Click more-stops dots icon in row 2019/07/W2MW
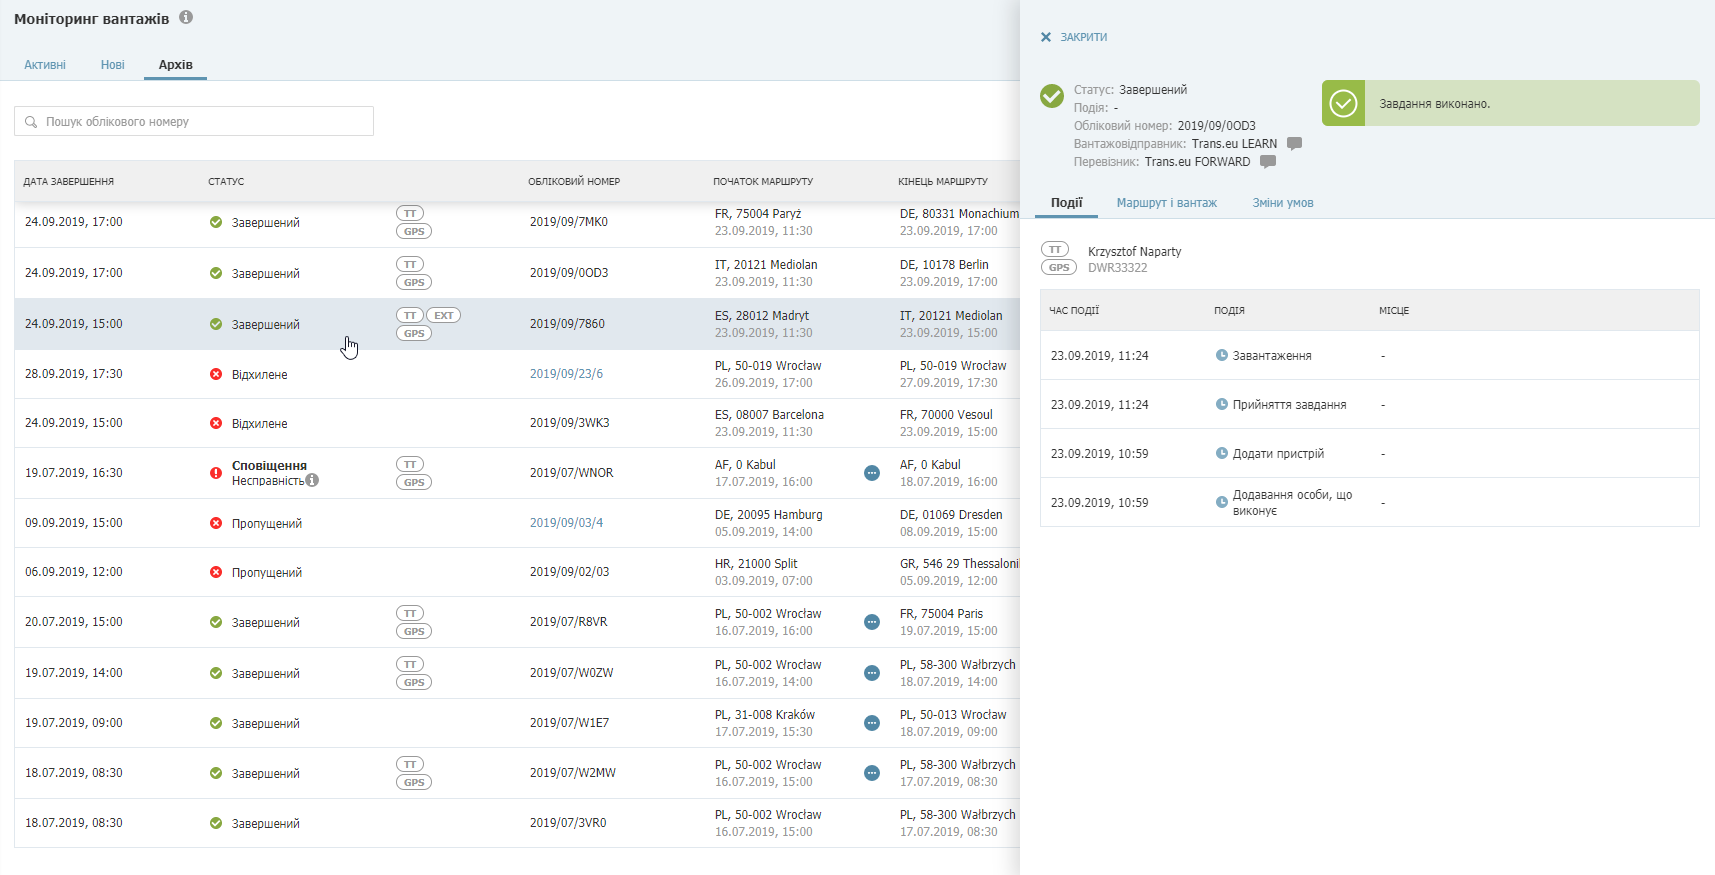Screen dimensions: 1715x875 pyautogui.click(x=872, y=773)
